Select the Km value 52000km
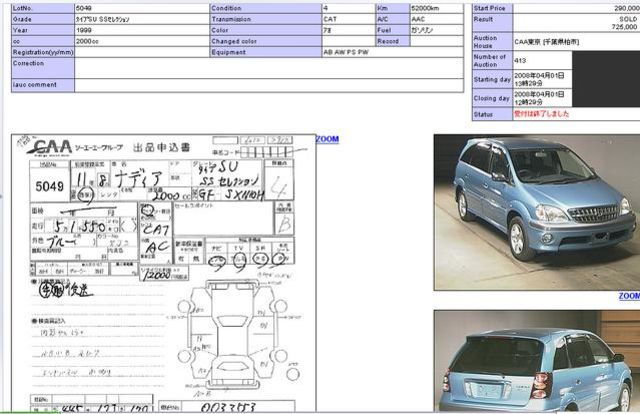 425,8
